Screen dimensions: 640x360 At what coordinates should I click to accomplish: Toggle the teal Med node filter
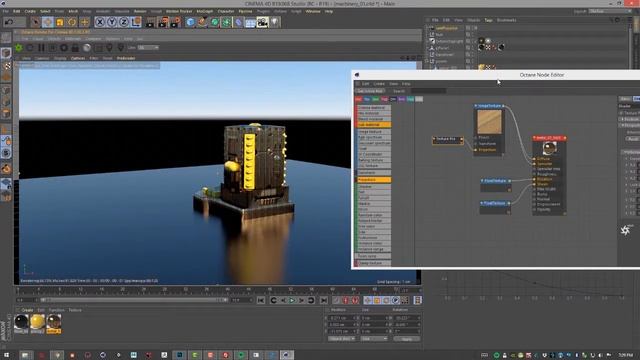point(410,99)
